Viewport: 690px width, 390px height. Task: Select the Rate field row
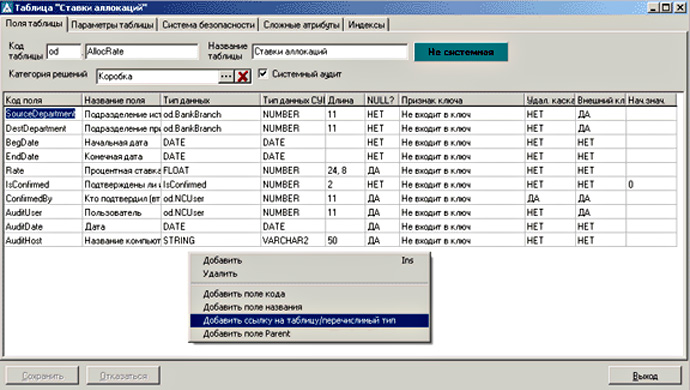(x=341, y=170)
